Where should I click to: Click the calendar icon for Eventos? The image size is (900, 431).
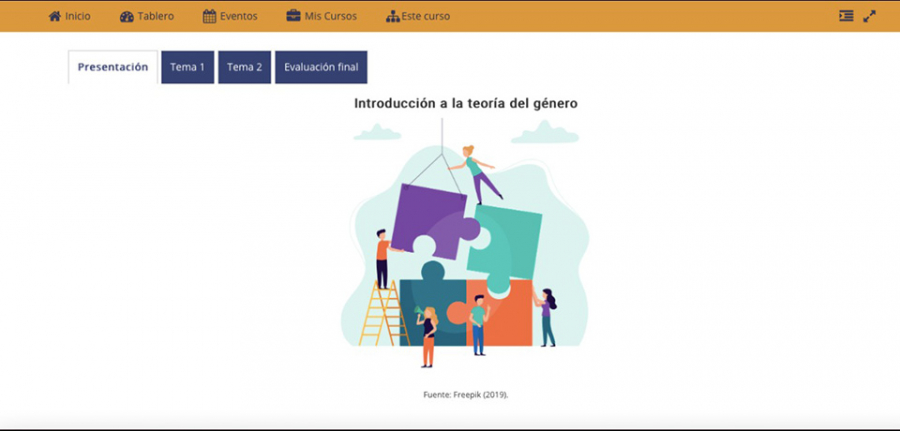point(210,17)
